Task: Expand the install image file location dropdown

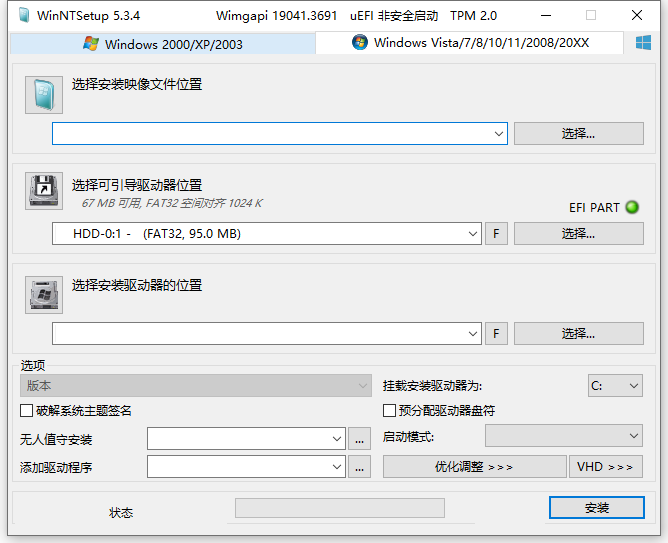Action: [x=498, y=134]
